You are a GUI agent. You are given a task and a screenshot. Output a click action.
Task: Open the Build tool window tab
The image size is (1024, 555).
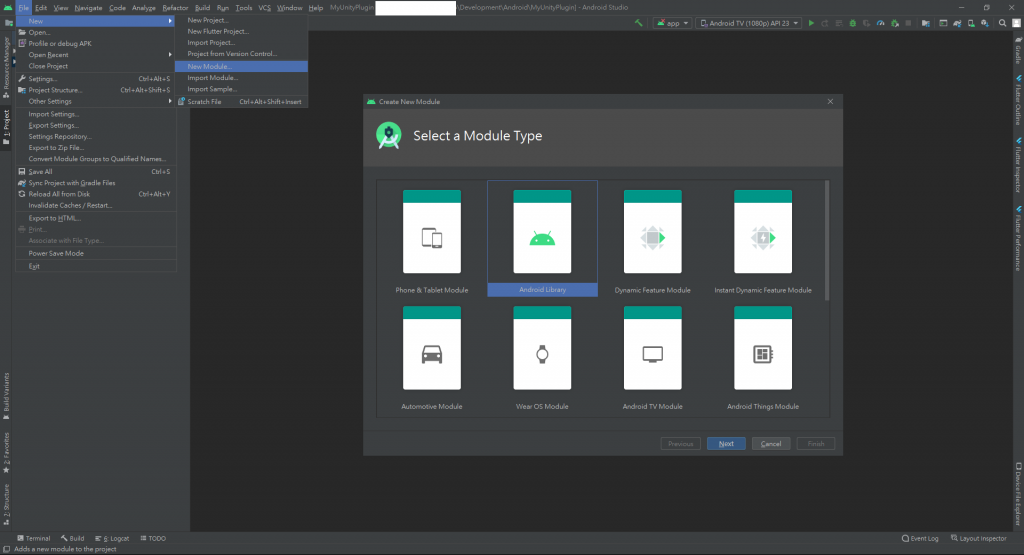coord(72,539)
